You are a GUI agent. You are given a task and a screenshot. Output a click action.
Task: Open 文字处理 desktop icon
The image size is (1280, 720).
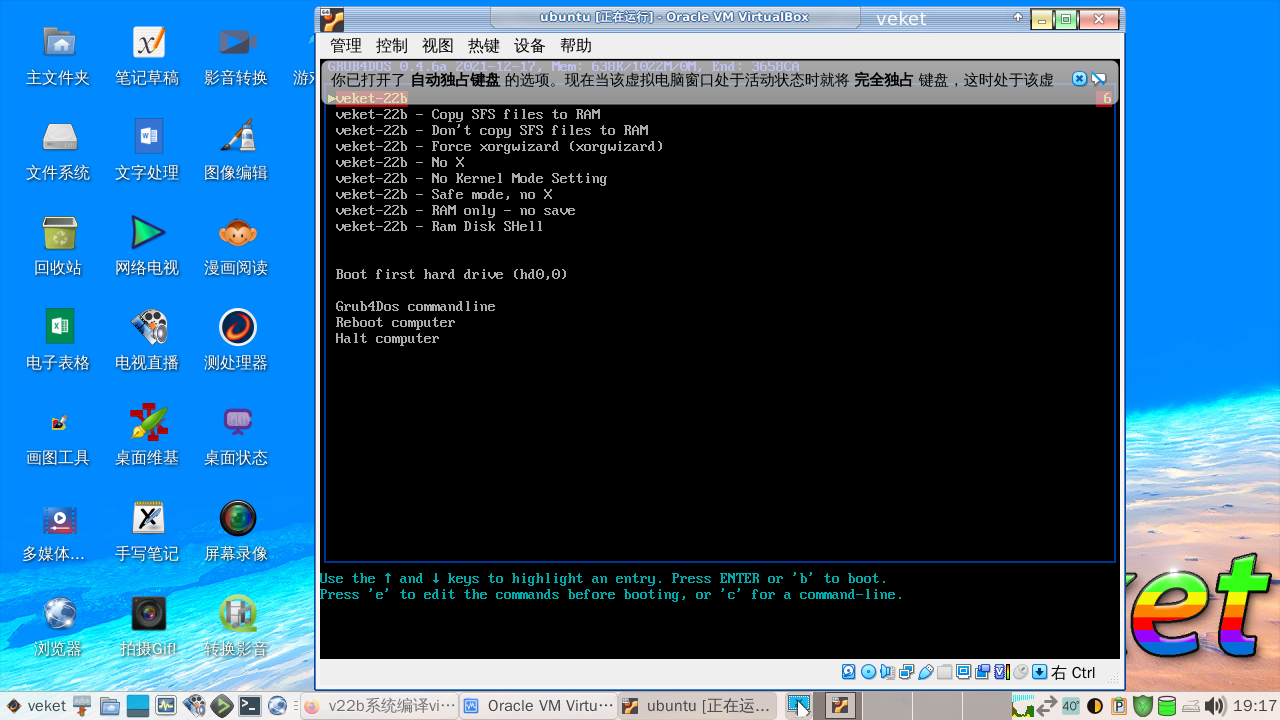coord(147,152)
